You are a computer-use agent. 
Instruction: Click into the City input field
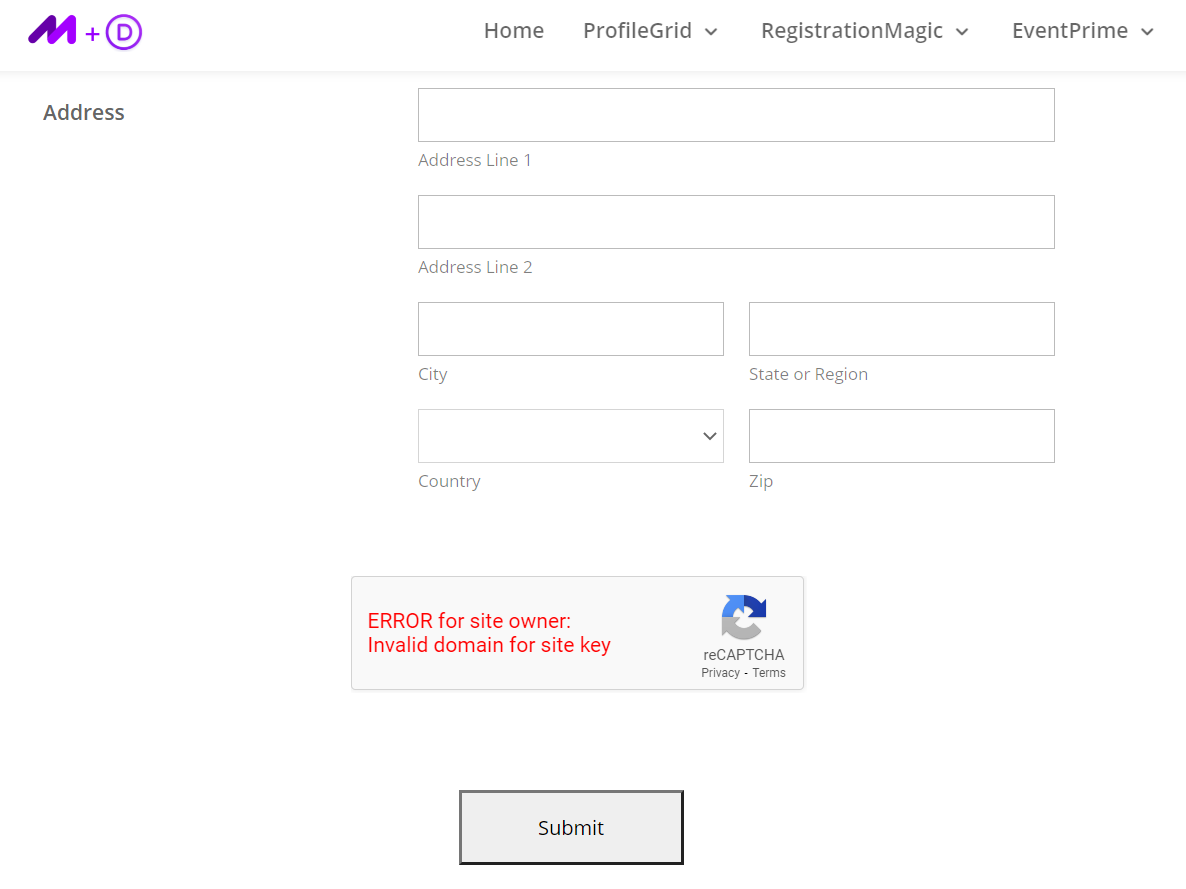570,328
